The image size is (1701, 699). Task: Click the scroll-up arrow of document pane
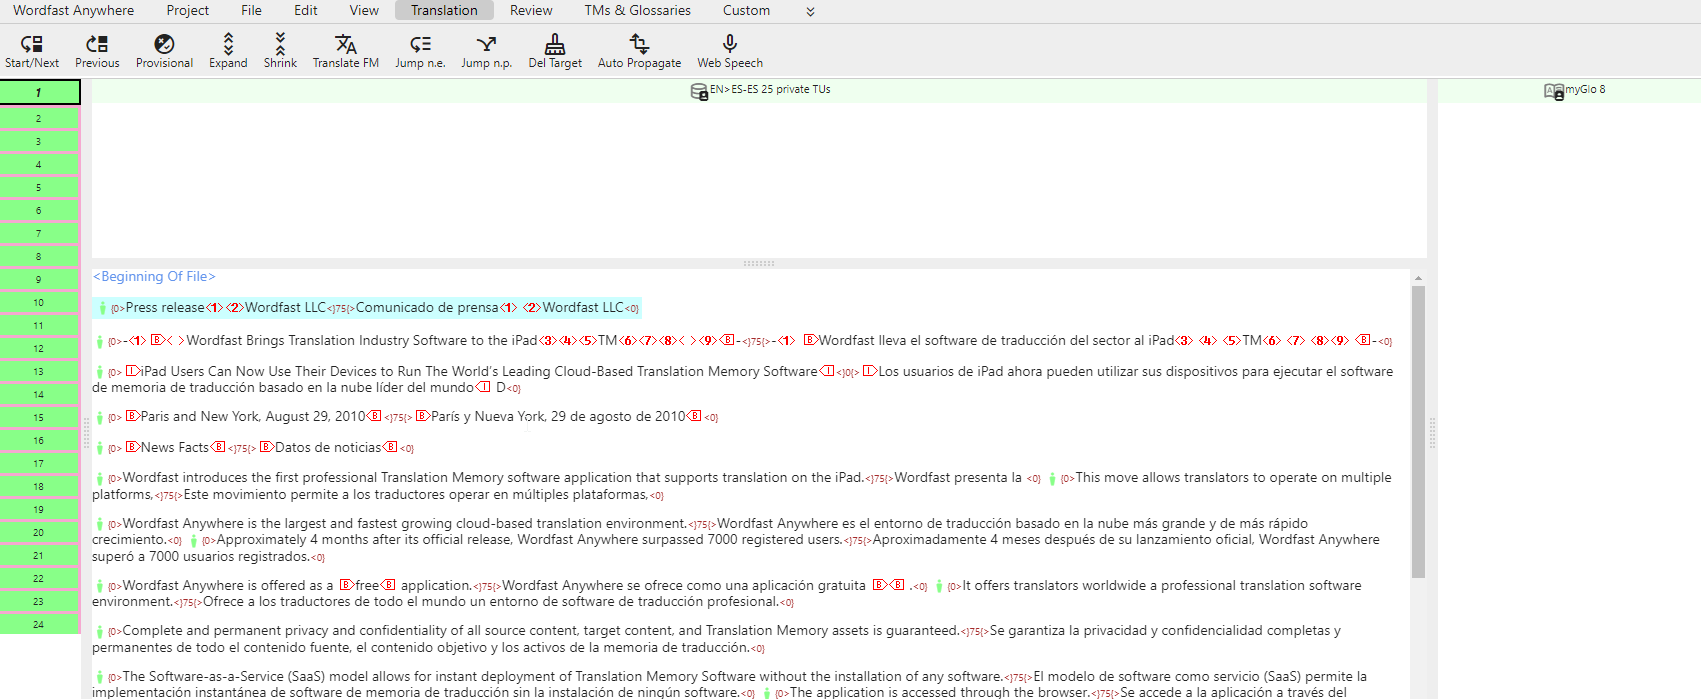[x=1418, y=278]
